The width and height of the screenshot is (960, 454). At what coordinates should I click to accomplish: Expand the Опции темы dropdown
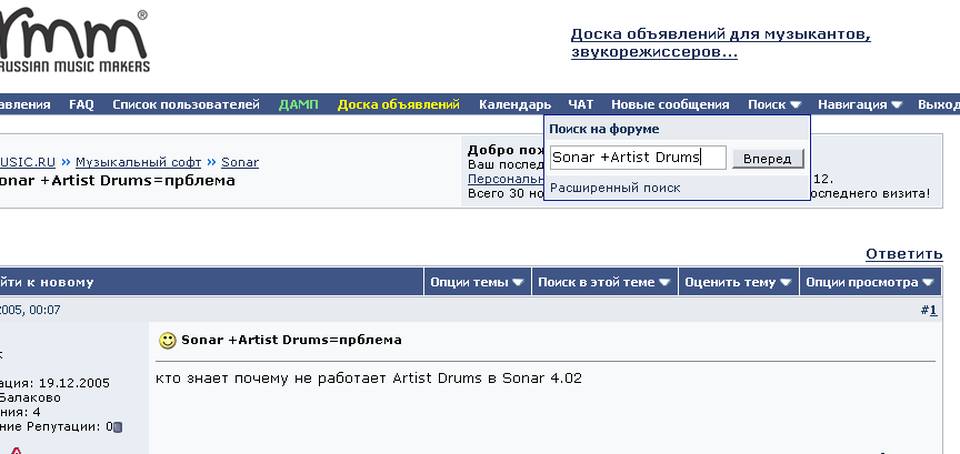(x=477, y=282)
